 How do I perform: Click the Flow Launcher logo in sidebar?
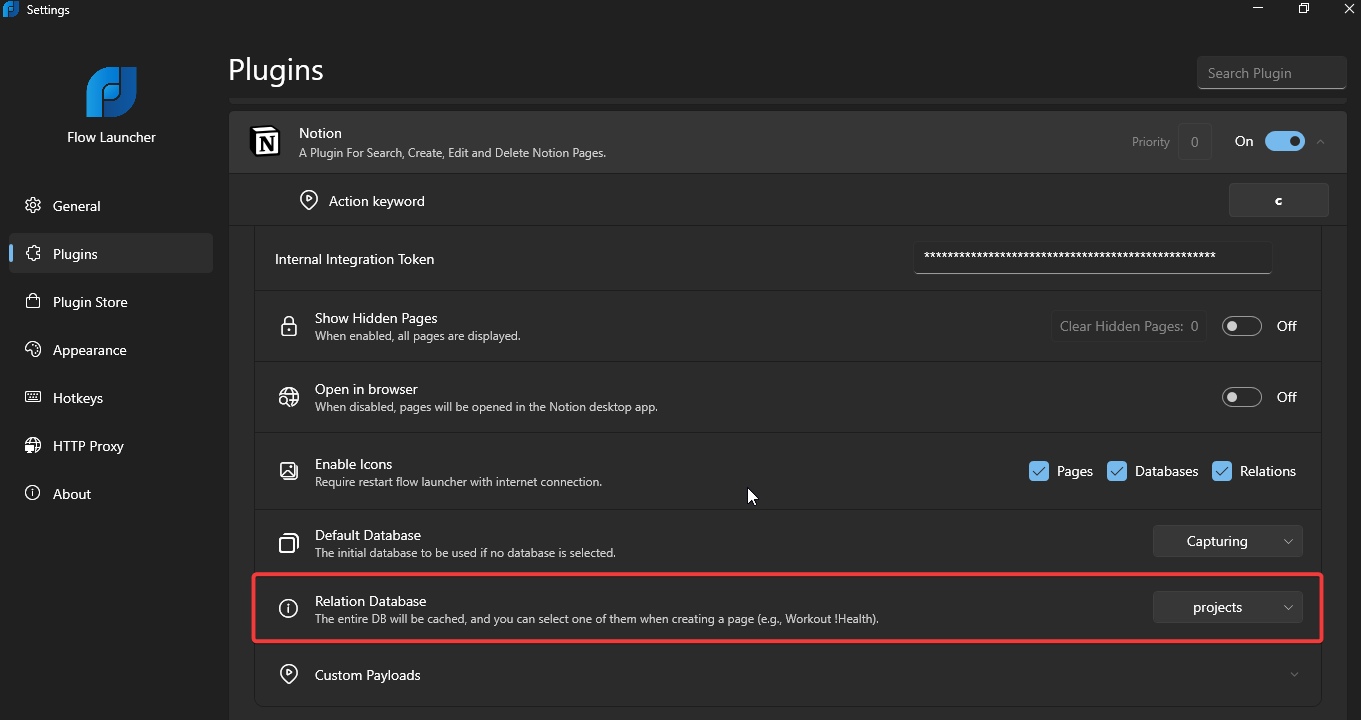point(111,92)
